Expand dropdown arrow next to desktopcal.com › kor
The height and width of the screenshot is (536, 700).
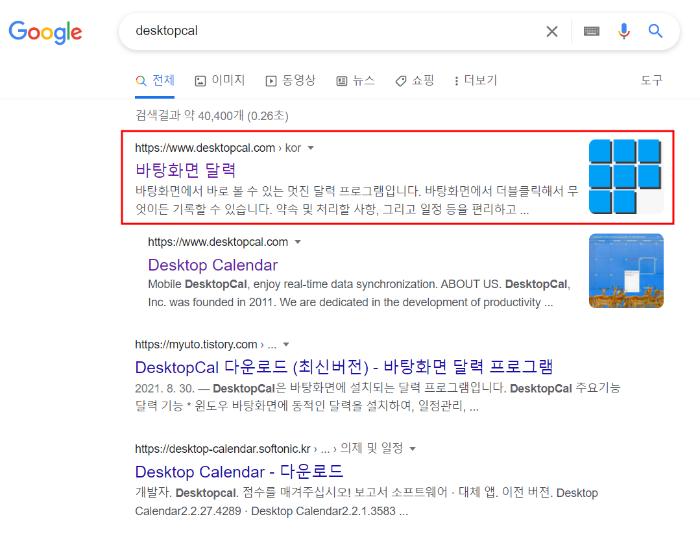point(311,148)
